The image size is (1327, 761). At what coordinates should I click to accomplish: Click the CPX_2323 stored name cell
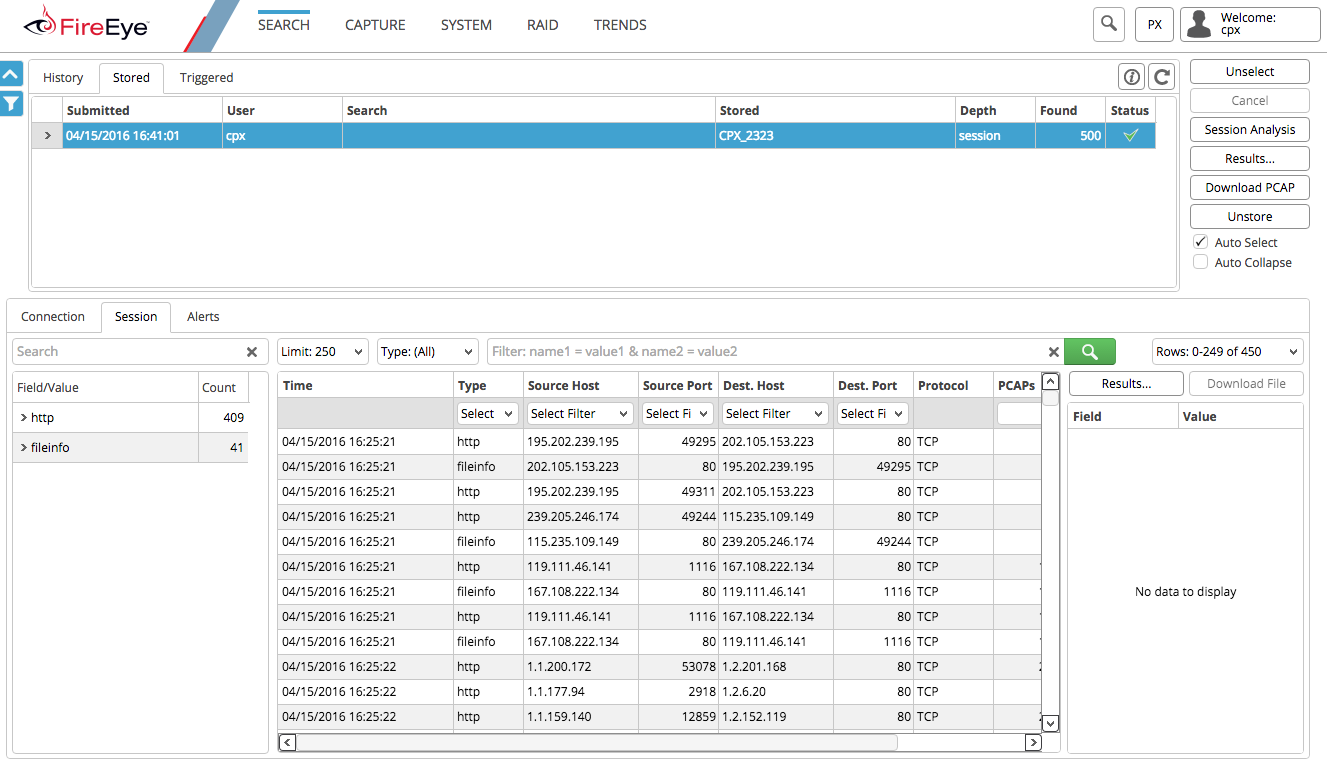coord(835,136)
